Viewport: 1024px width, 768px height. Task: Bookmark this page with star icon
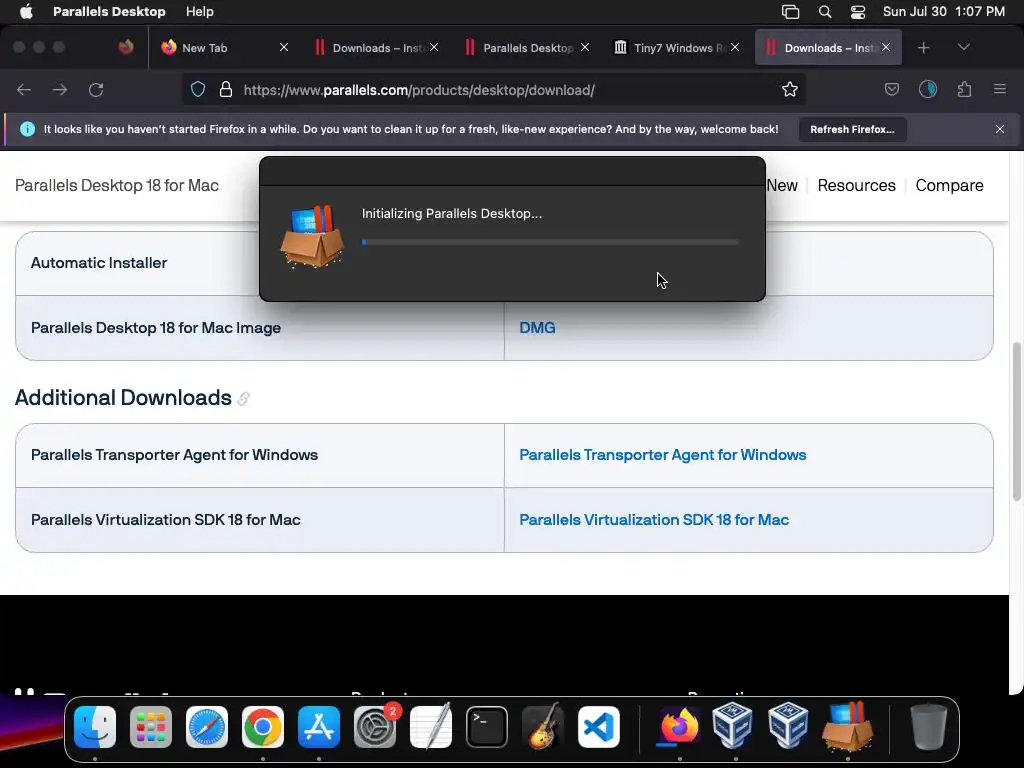click(x=790, y=90)
